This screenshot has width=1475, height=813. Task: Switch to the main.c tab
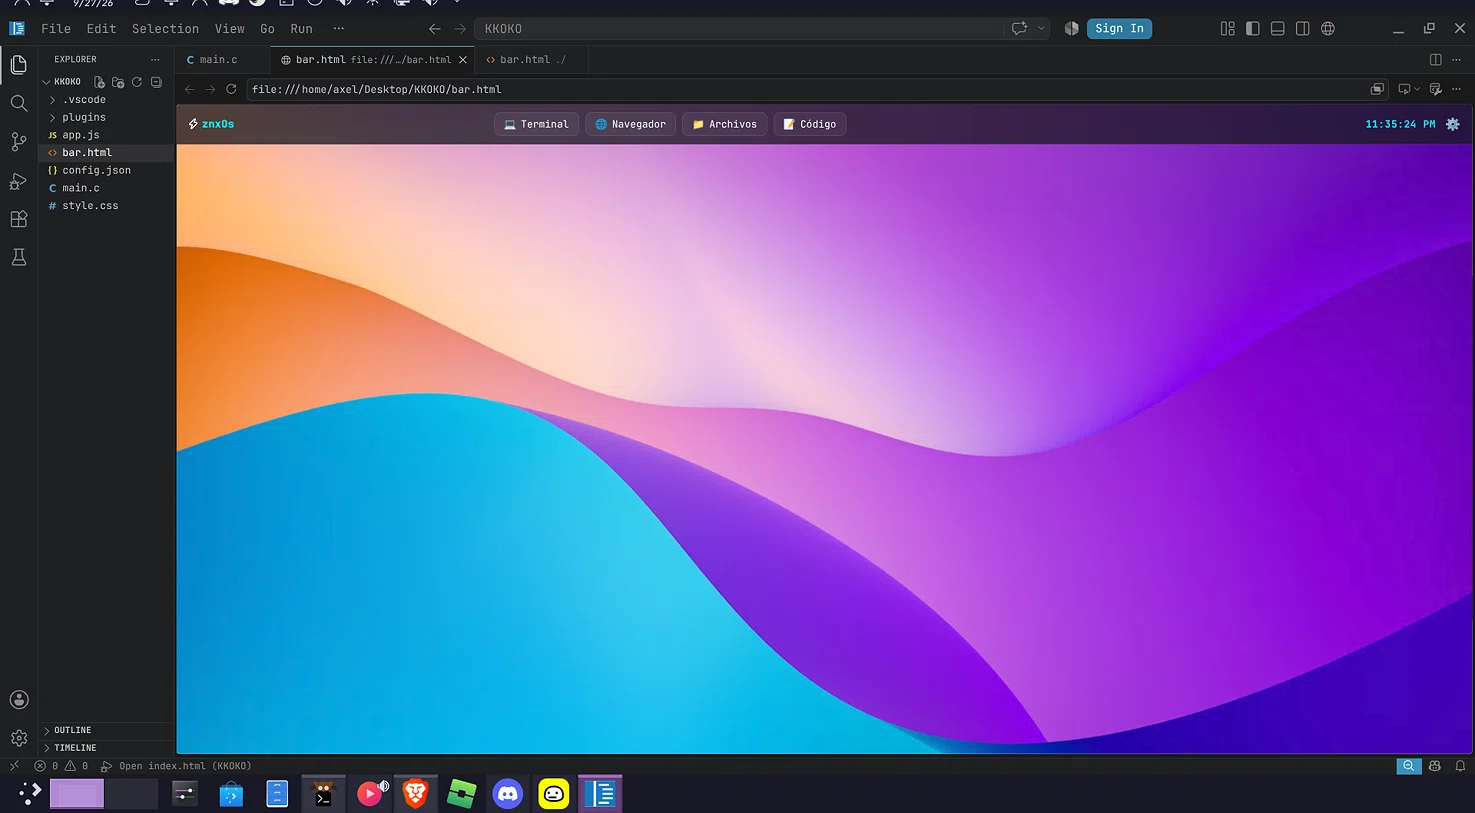(x=218, y=60)
